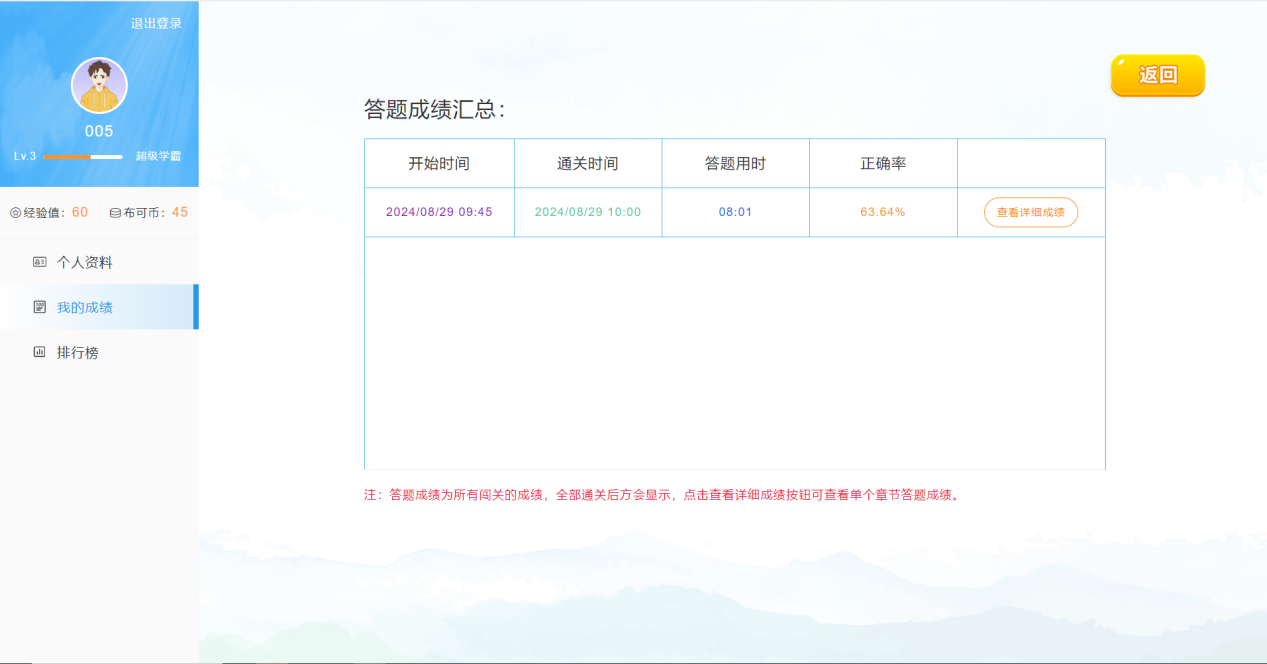Click the 答题用时 column header

pos(735,163)
